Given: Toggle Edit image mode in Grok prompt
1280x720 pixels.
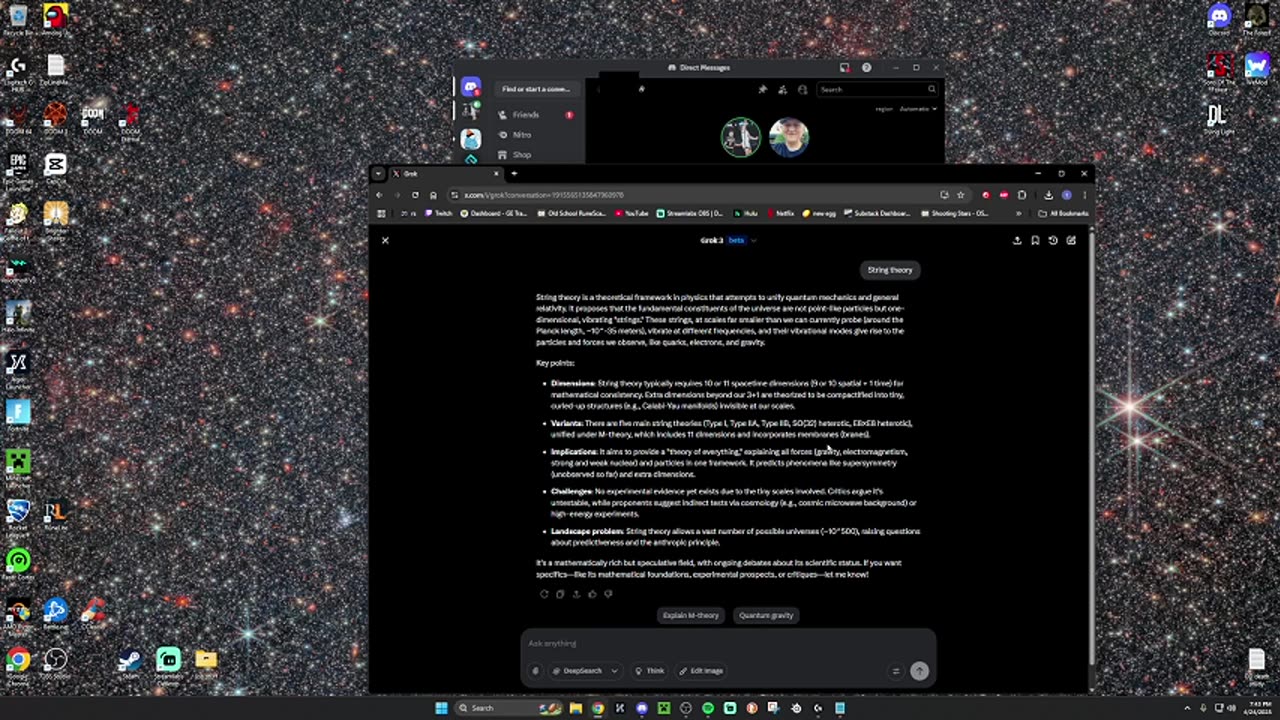Looking at the screenshot, I should point(700,671).
